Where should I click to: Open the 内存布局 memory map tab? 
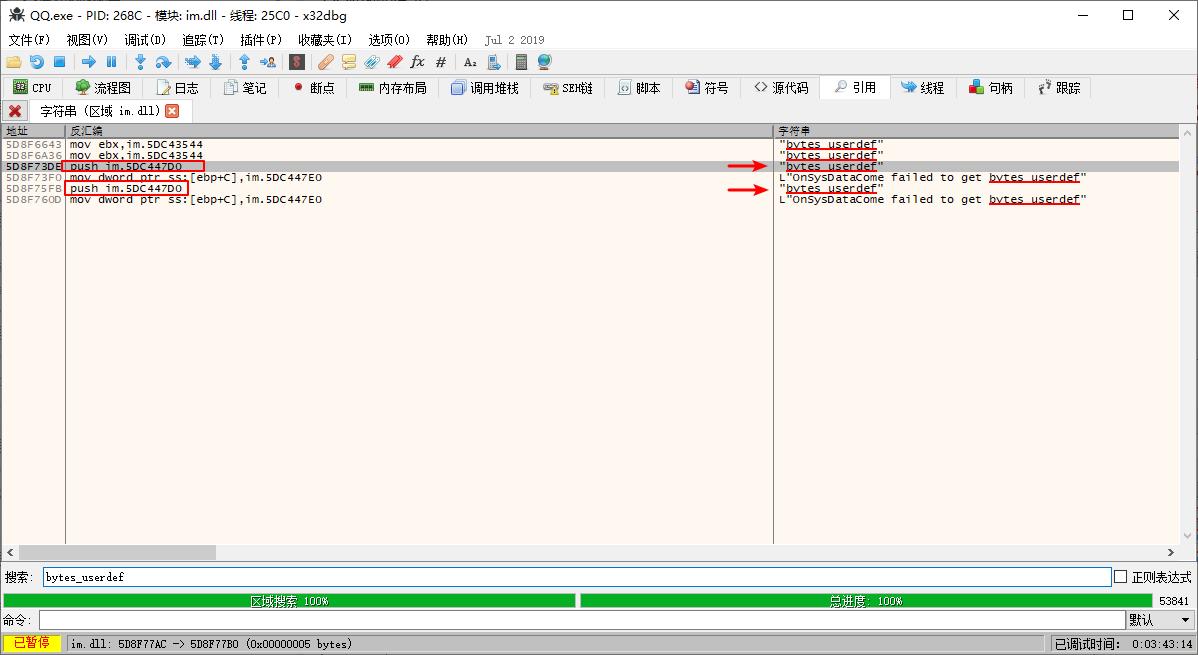pos(393,88)
